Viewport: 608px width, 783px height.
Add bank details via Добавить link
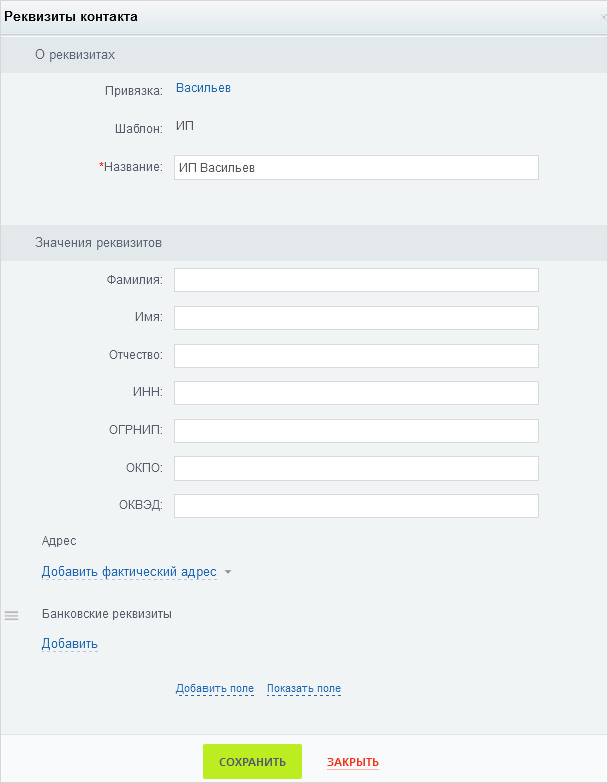pos(69,644)
